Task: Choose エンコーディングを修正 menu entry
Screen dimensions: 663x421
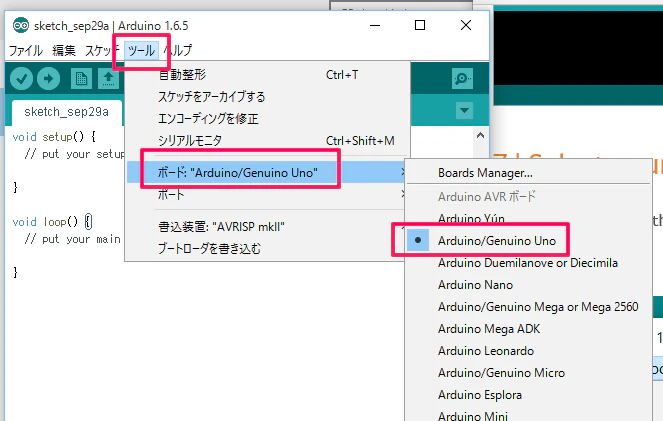Action: point(268,119)
